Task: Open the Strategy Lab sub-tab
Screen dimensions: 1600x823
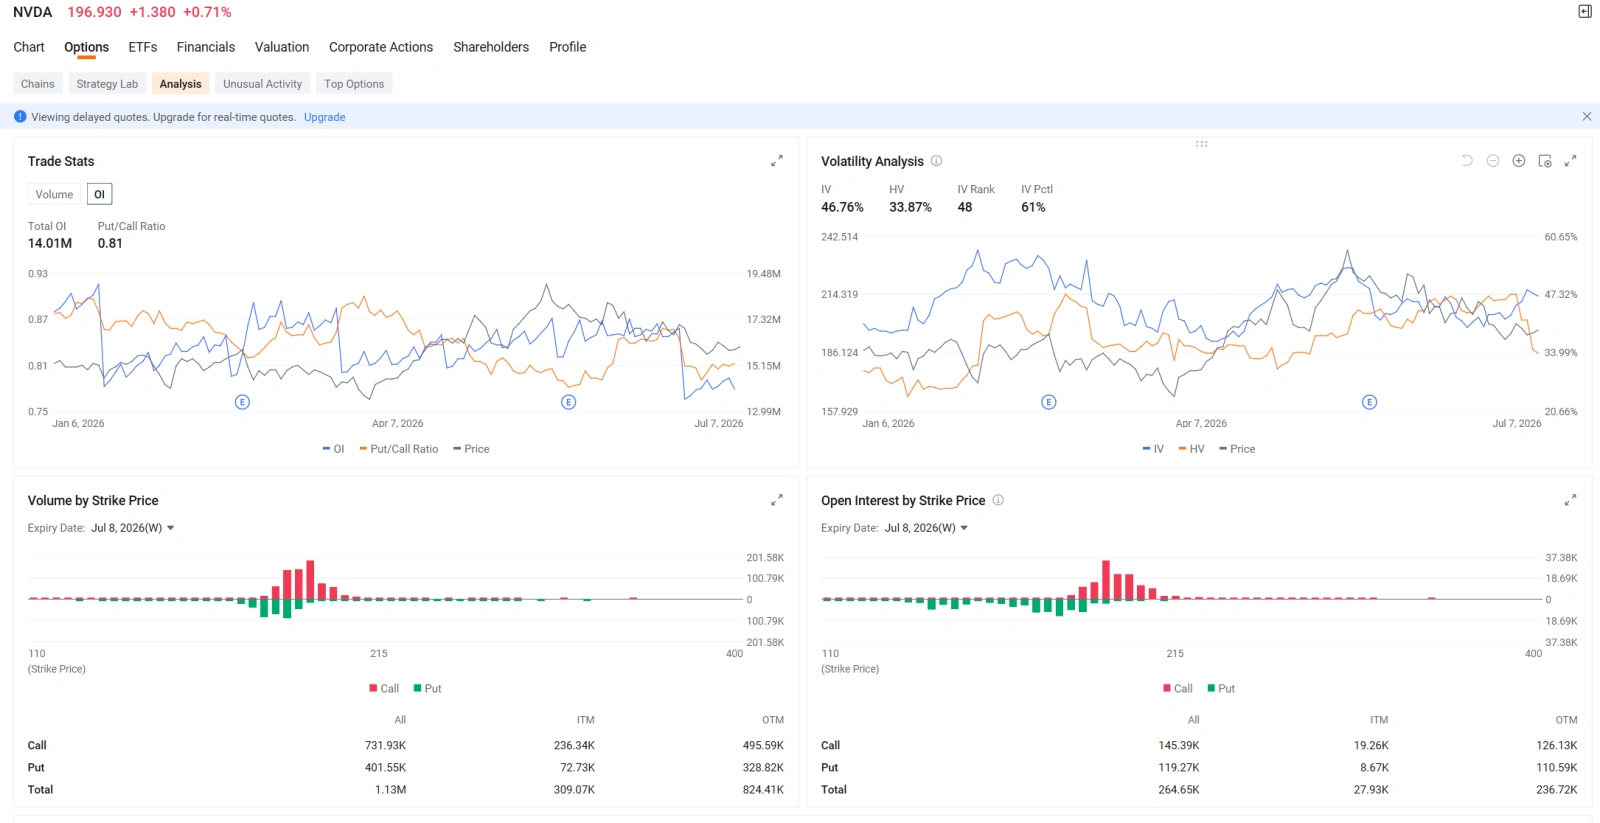Action: pos(107,84)
